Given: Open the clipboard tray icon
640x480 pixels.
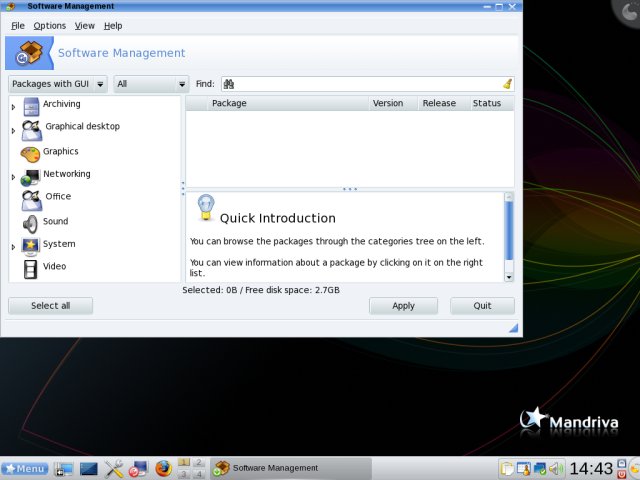Looking at the screenshot, I should 507,469.
